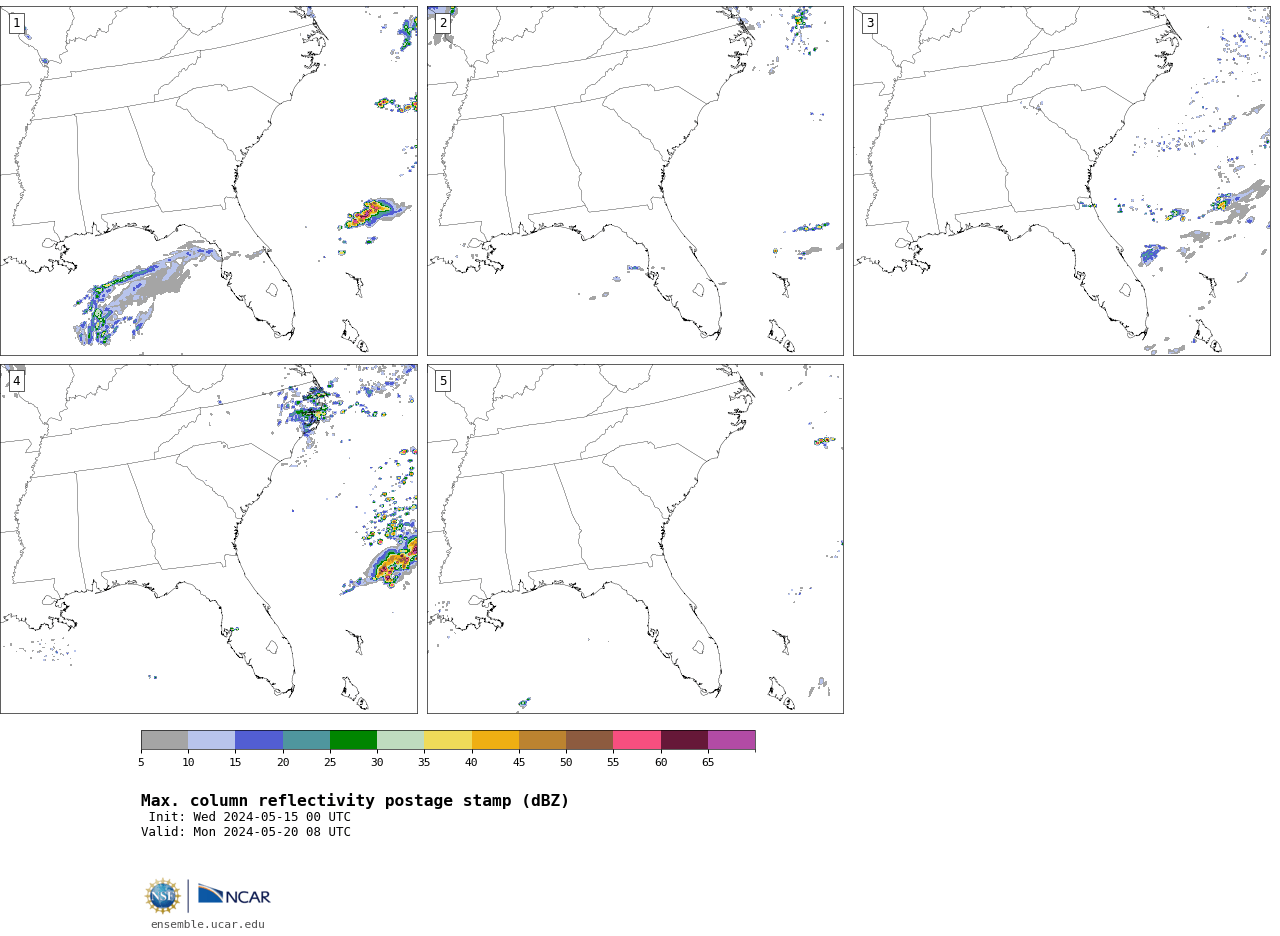1280x936 pixels.
Task: Click the pink 55-60 dBZ swatch
Action: coord(637,740)
